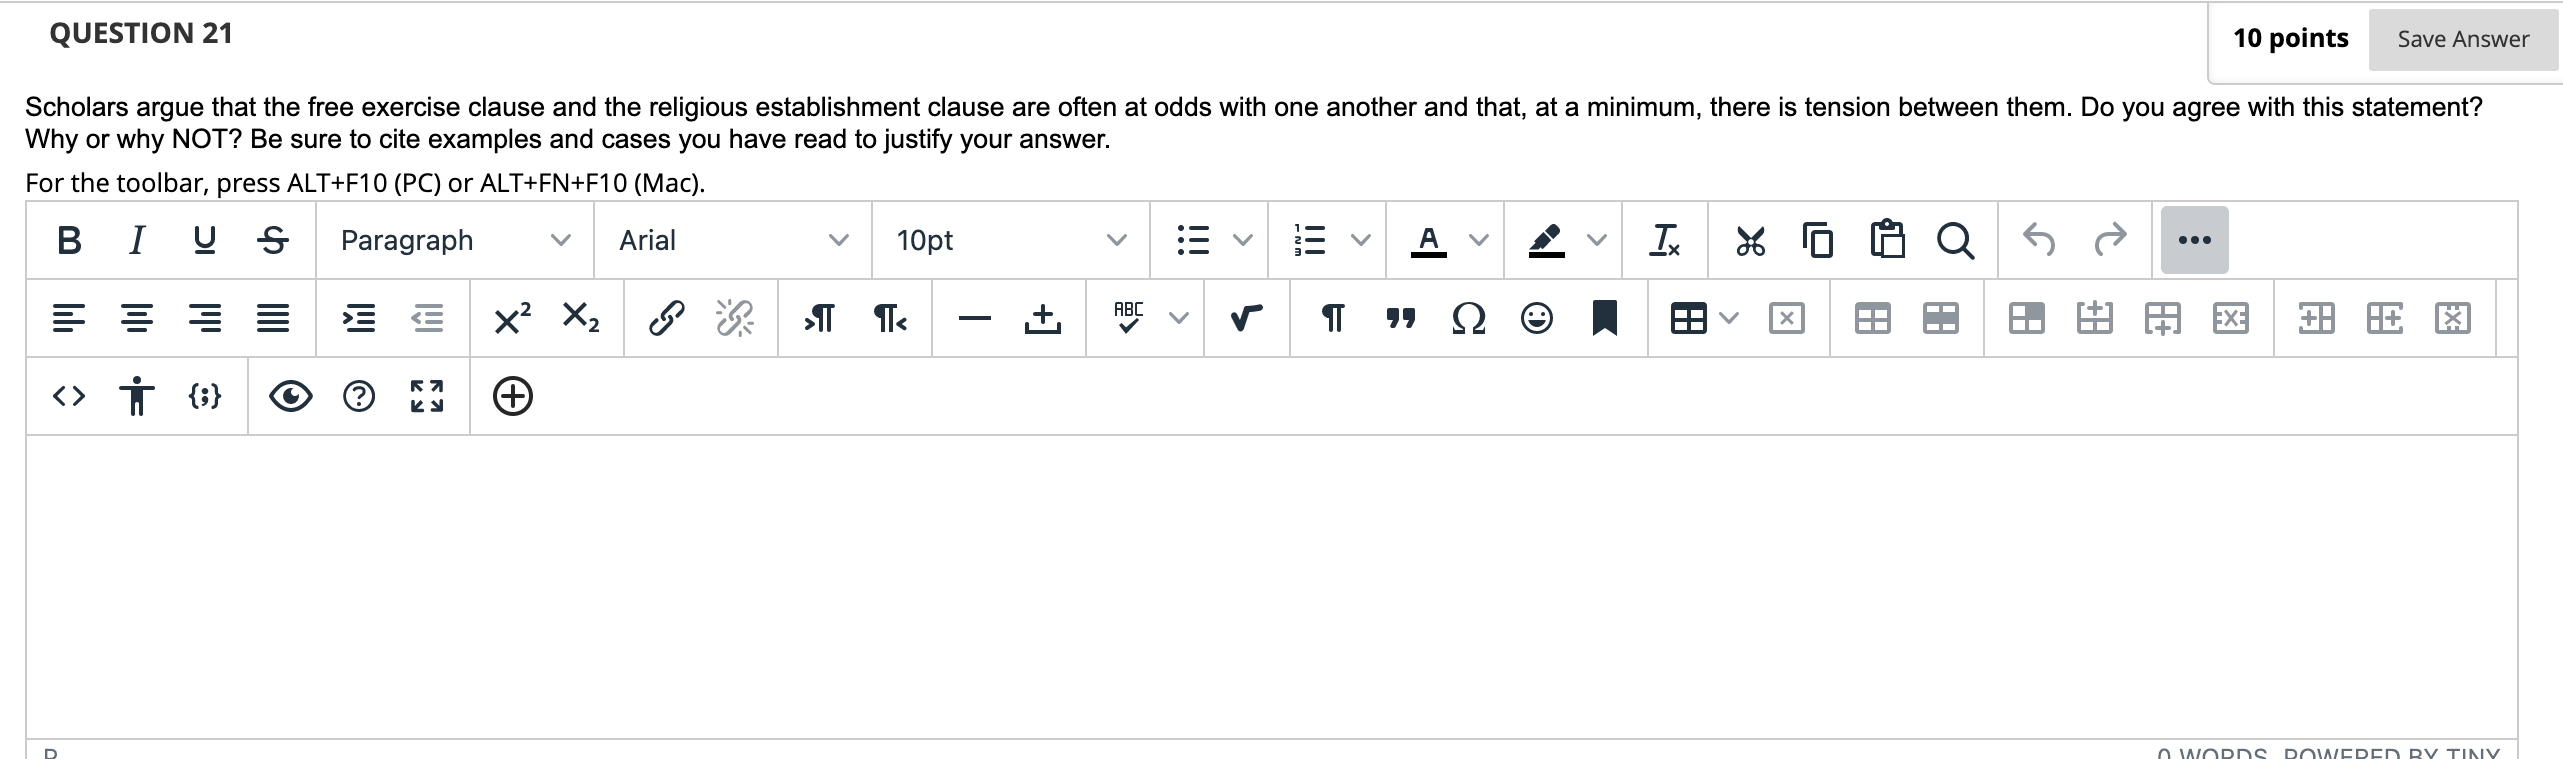The width and height of the screenshot is (2563, 759).
Task: Delete table with the X icon
Action: (x=1787, y=318)
